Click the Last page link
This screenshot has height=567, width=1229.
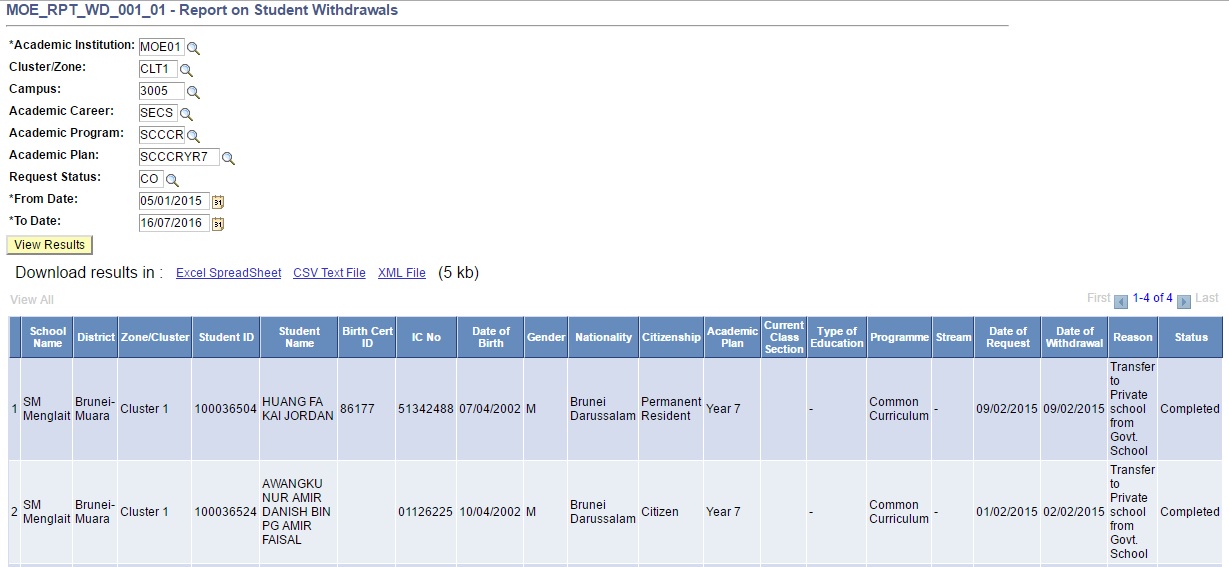[1207, 298]
